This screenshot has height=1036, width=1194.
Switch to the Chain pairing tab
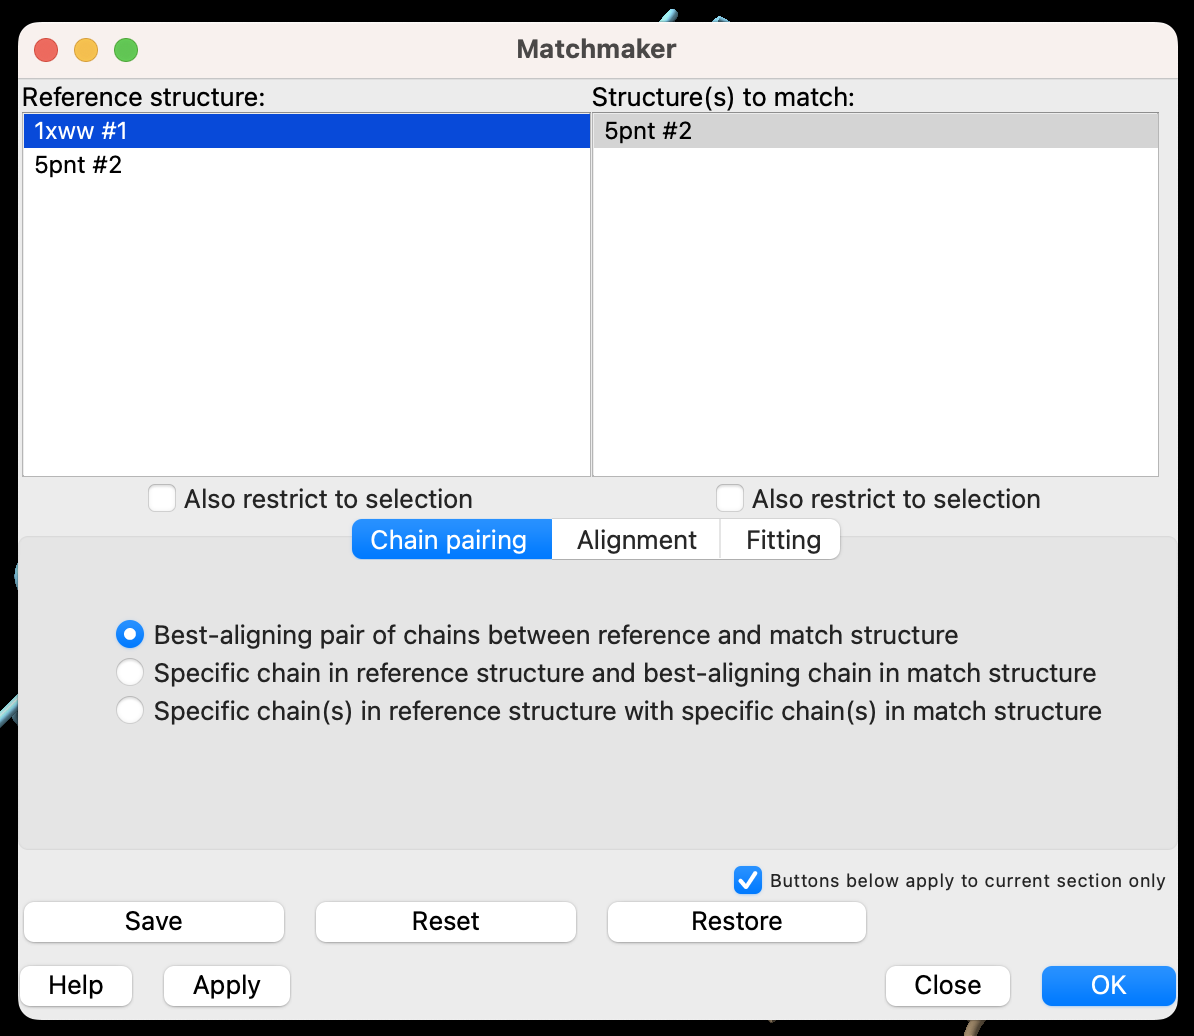tap(449, 540)
